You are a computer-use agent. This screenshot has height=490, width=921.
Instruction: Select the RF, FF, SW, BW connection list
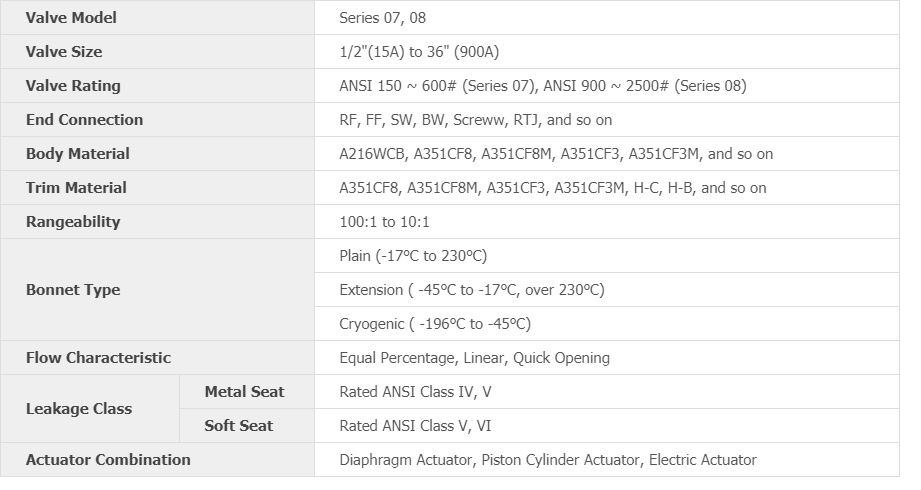coord(476,120)
